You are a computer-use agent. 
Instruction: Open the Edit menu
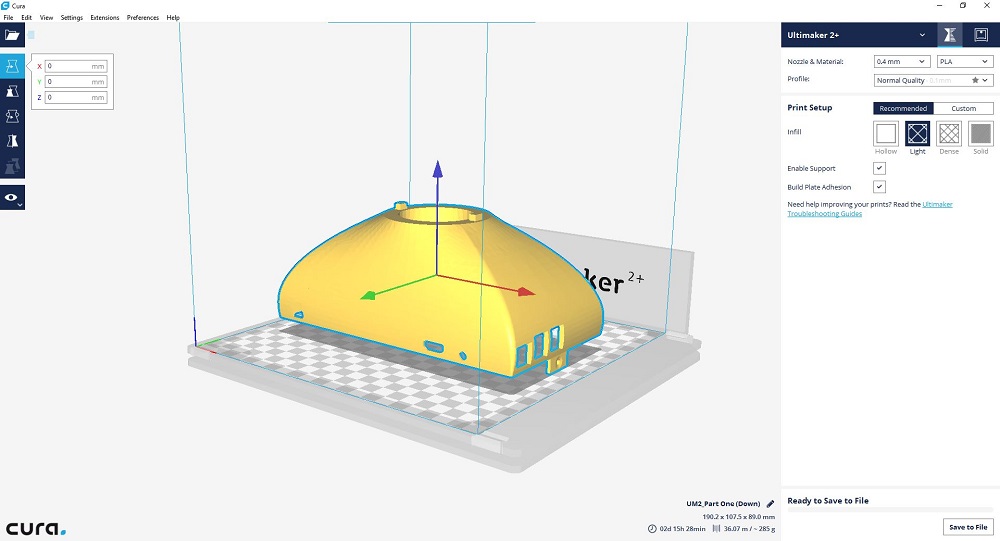coord(26,18)
